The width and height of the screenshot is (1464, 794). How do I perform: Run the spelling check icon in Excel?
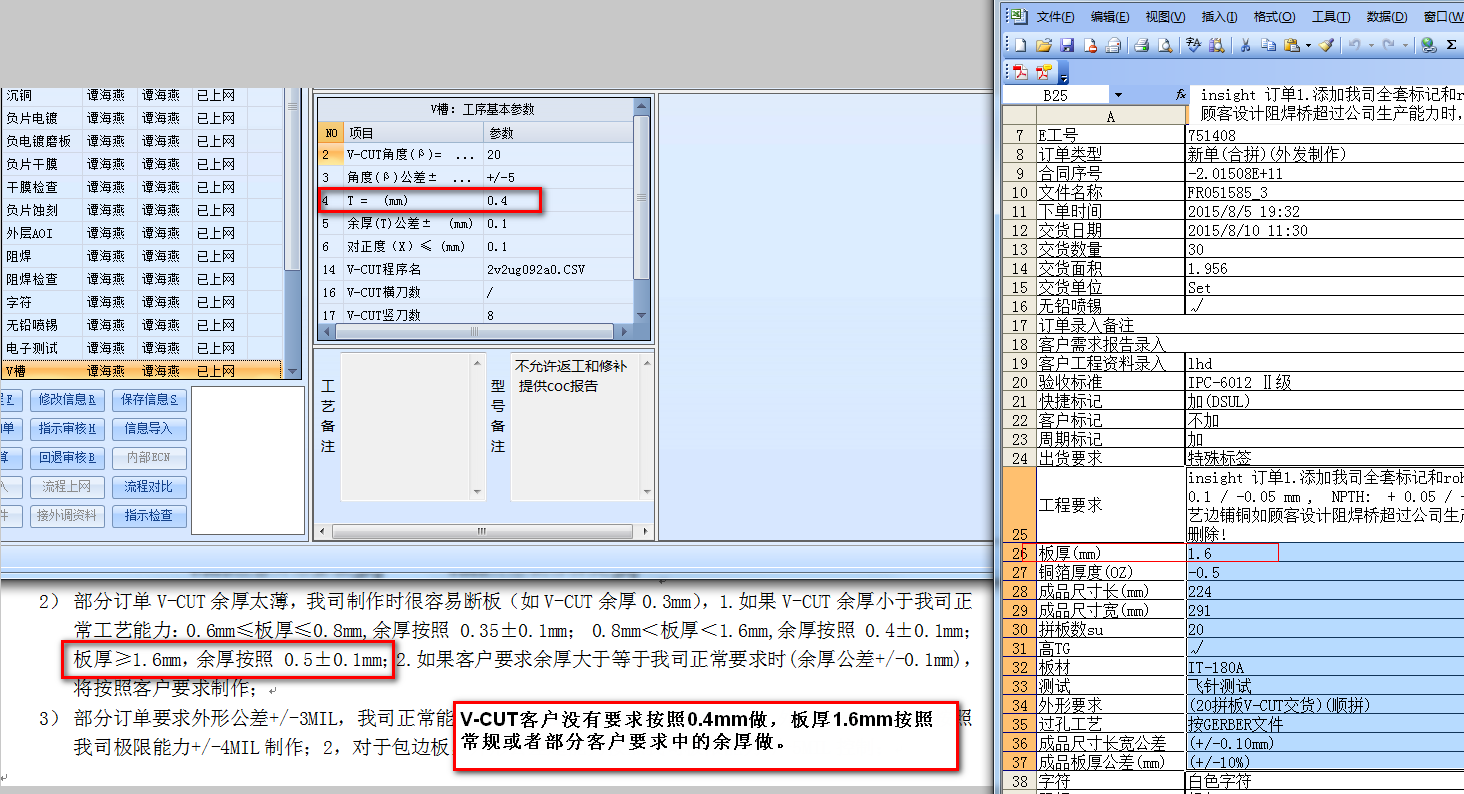[1193, 45]
